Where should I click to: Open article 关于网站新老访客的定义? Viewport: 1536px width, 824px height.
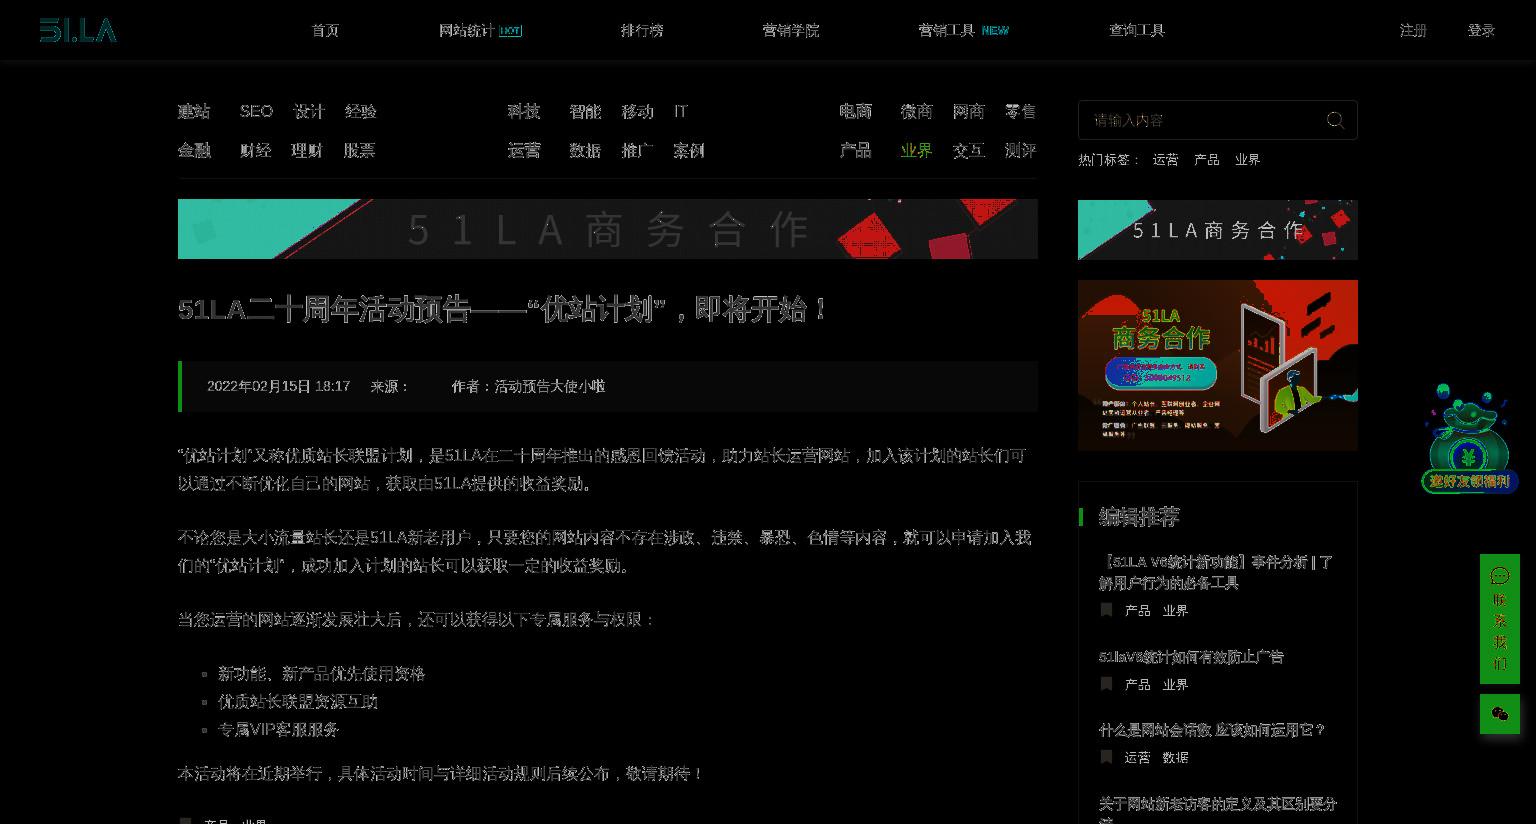[1217, 808]
